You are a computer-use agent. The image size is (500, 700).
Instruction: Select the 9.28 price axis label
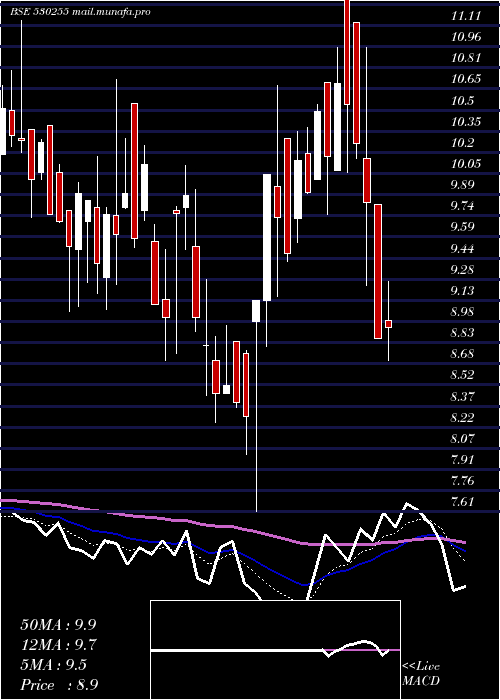coord(463,270)
